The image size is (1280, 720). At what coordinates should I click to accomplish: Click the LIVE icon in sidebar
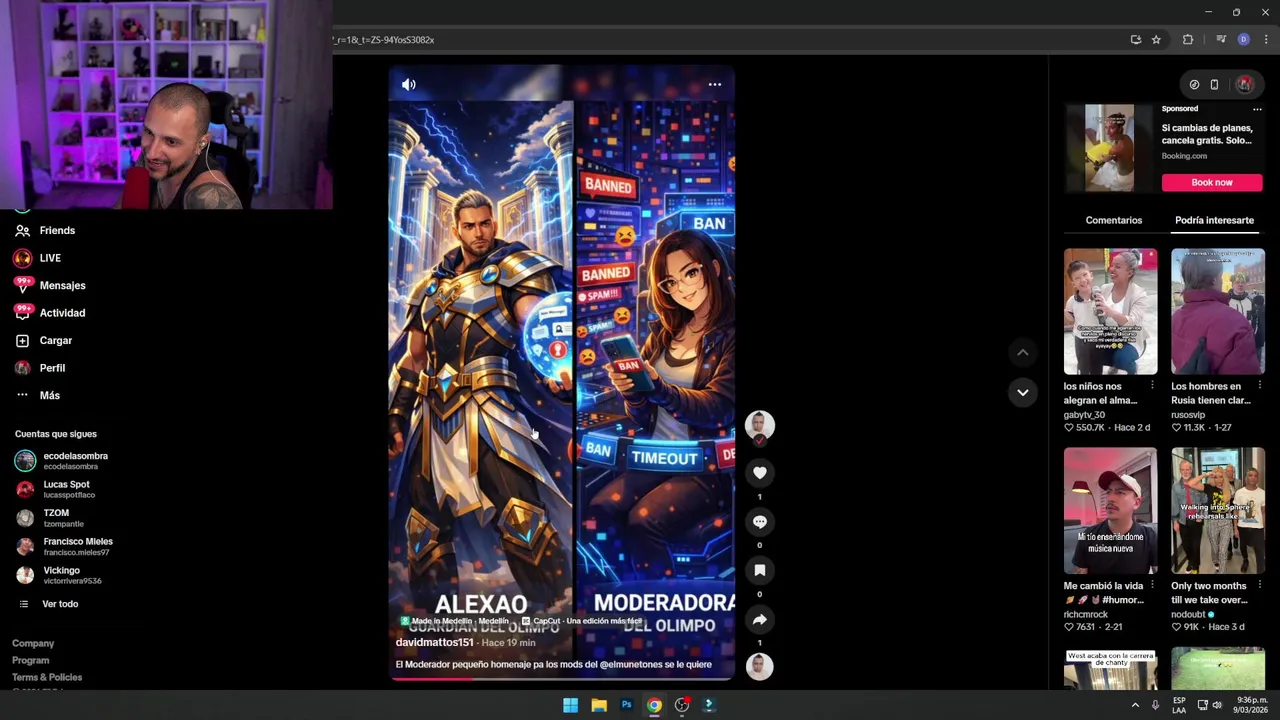pyautogui.click(x=22, y=258)
